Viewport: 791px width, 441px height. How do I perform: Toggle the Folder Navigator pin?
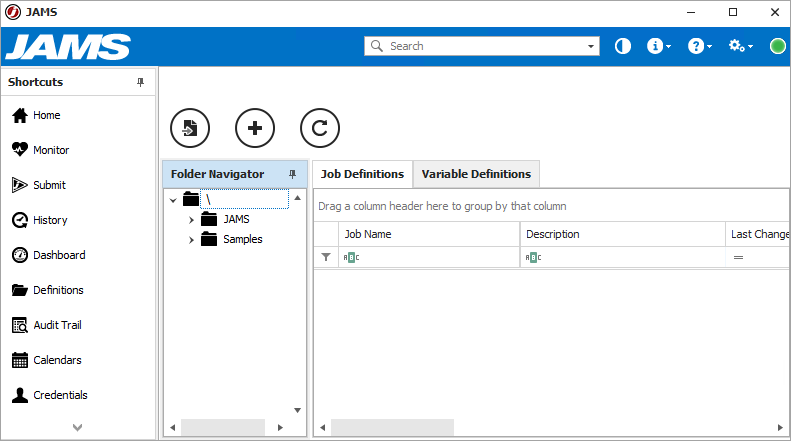(x=292, y=174)
